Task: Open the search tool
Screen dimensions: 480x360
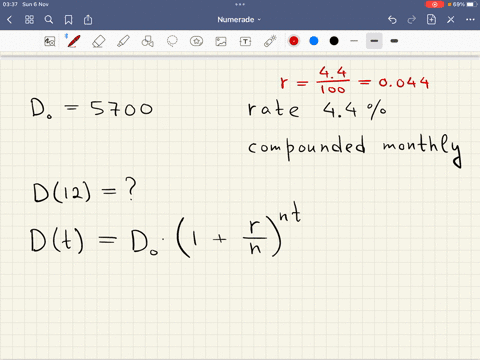Action: (49, 20)
